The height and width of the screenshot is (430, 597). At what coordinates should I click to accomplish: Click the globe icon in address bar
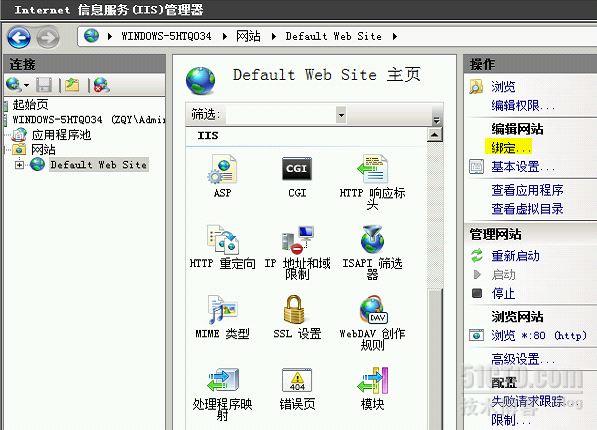tap(91, 36)
